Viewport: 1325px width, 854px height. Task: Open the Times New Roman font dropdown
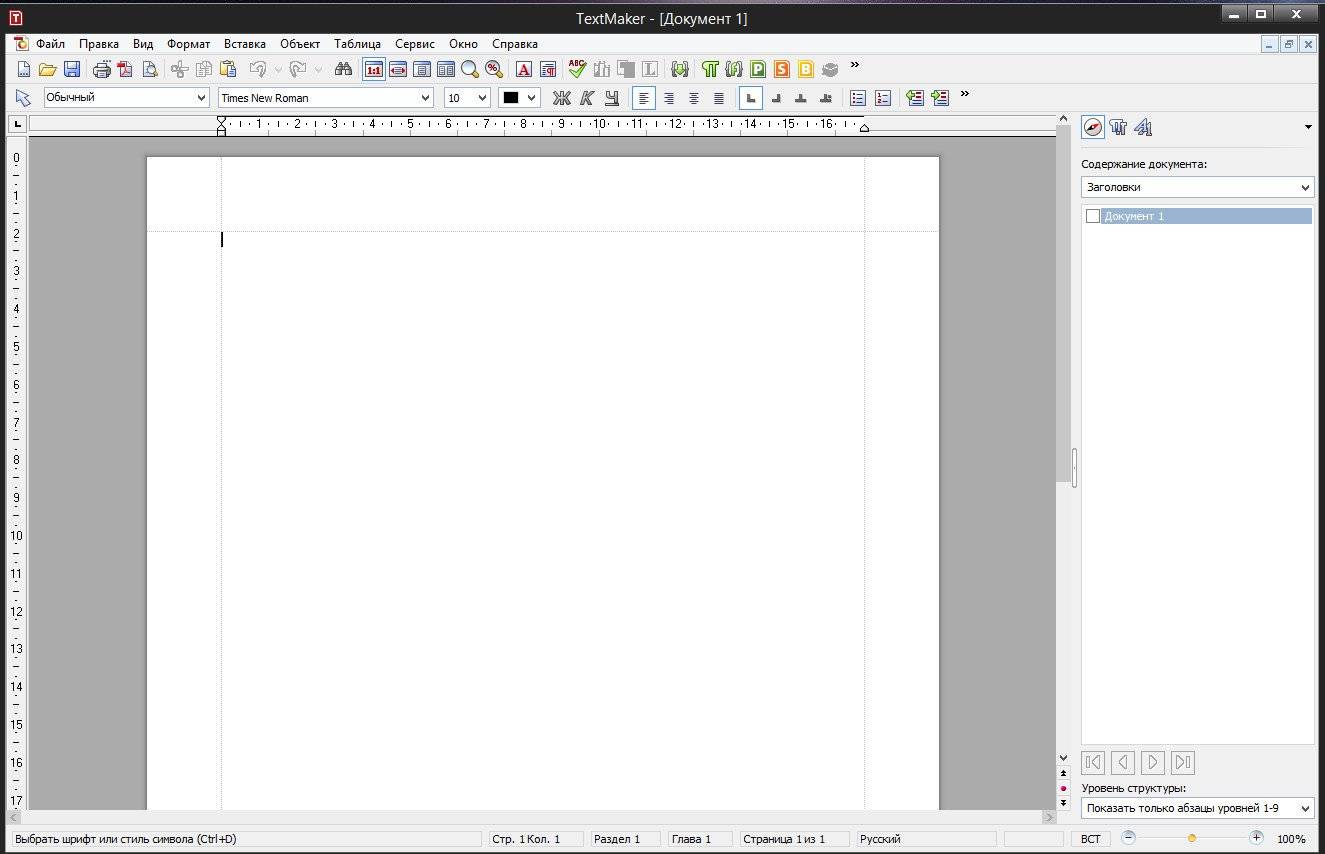tap(425, 98)
